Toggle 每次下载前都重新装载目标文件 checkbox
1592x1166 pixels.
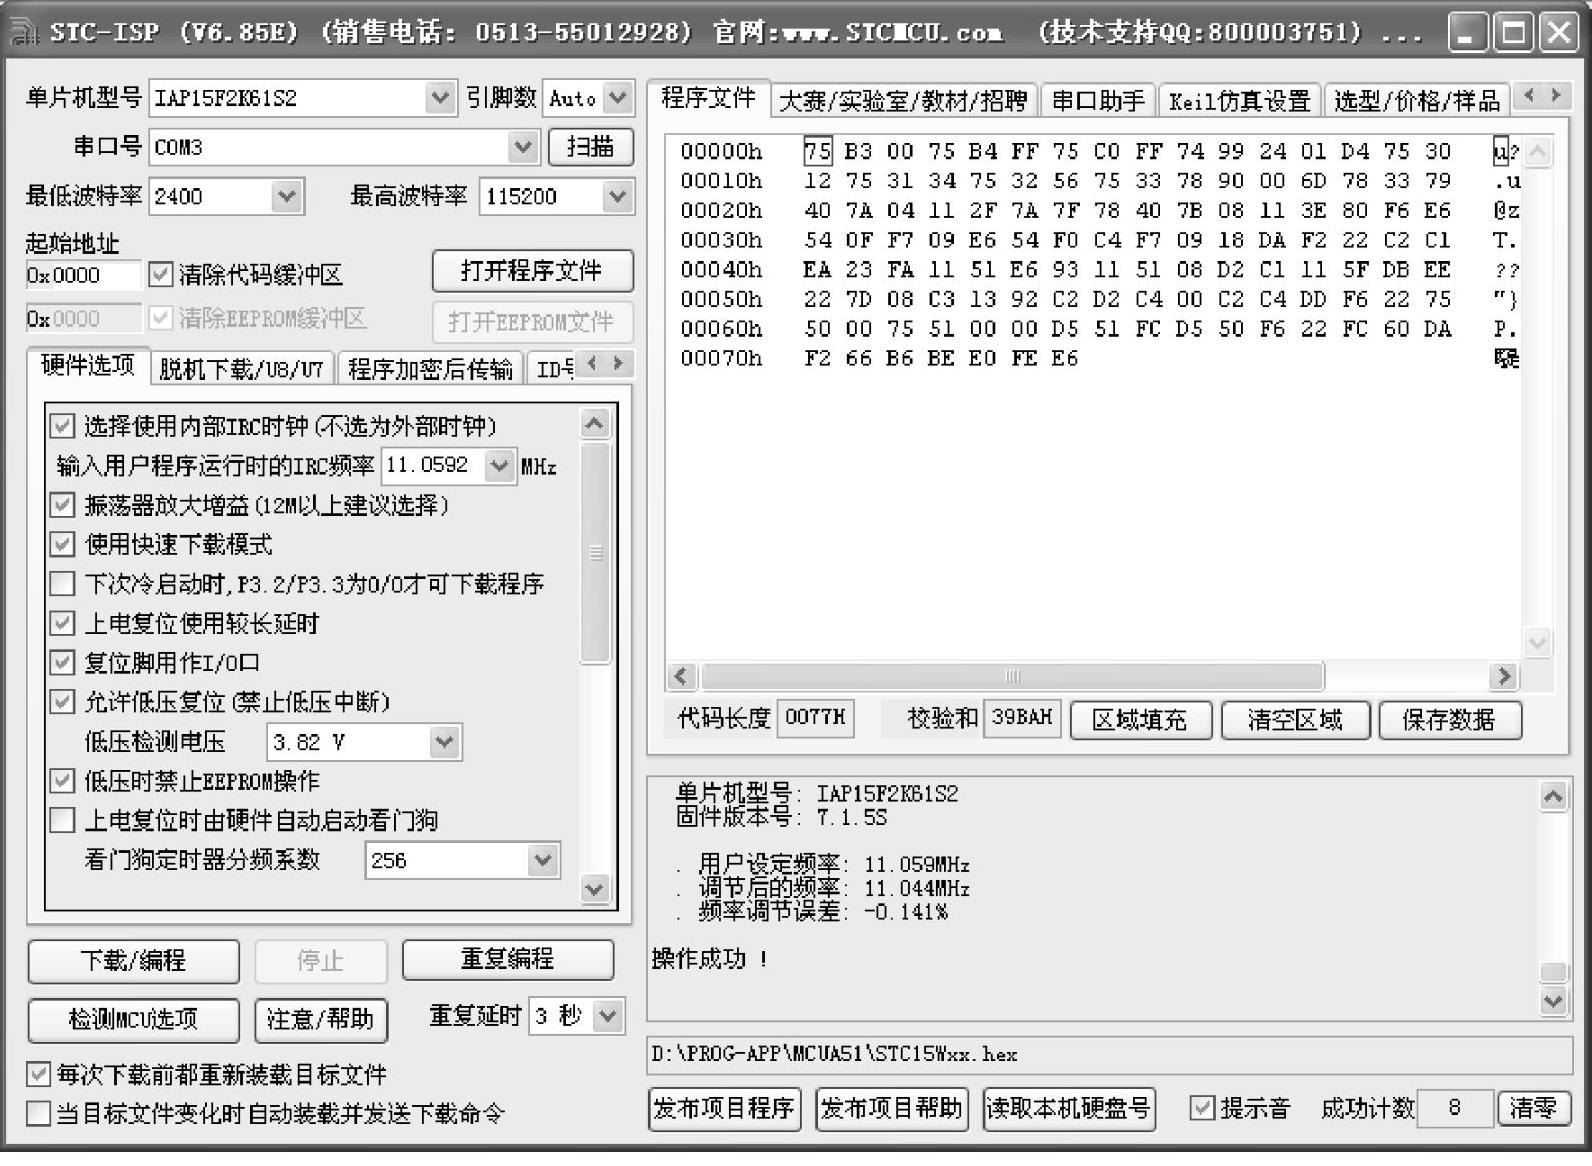(38, 1075)
